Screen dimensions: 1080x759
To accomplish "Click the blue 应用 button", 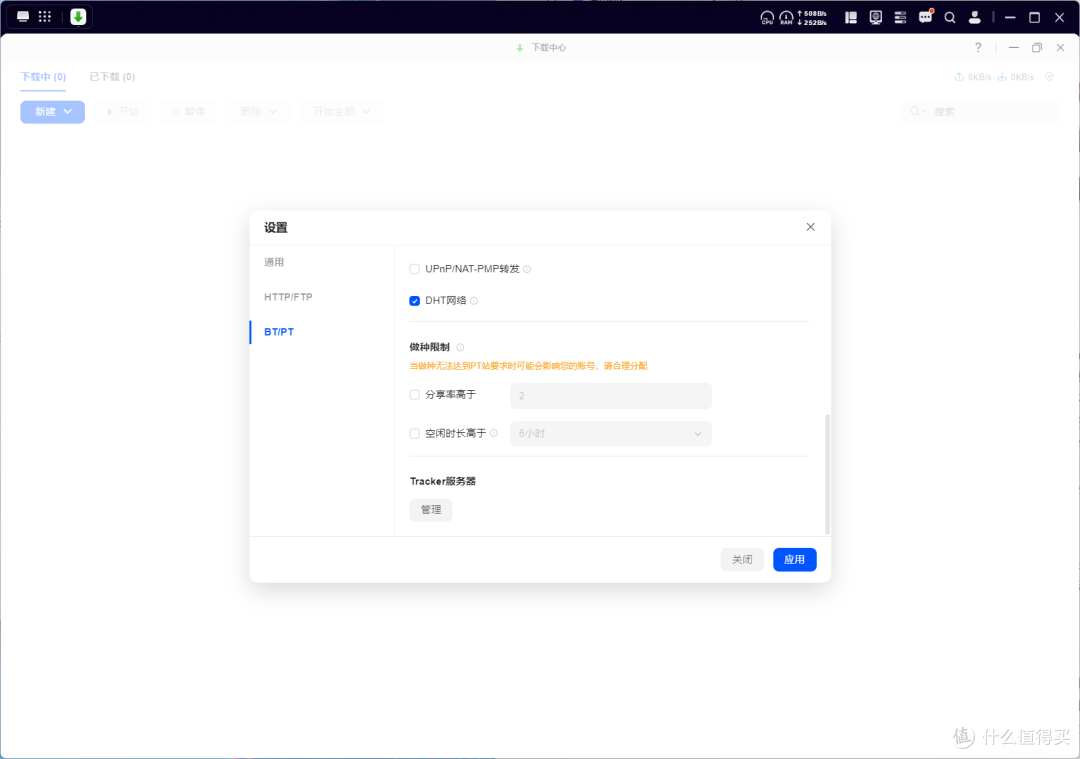I will click(794, 559).
